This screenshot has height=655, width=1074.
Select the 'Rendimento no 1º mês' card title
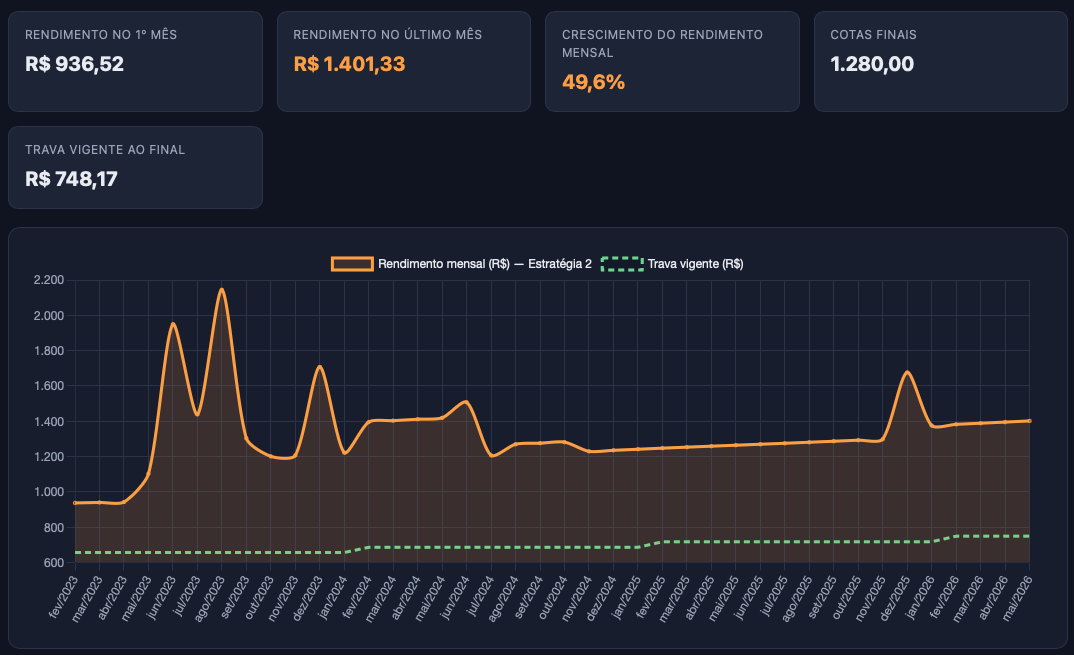(101, 34)
